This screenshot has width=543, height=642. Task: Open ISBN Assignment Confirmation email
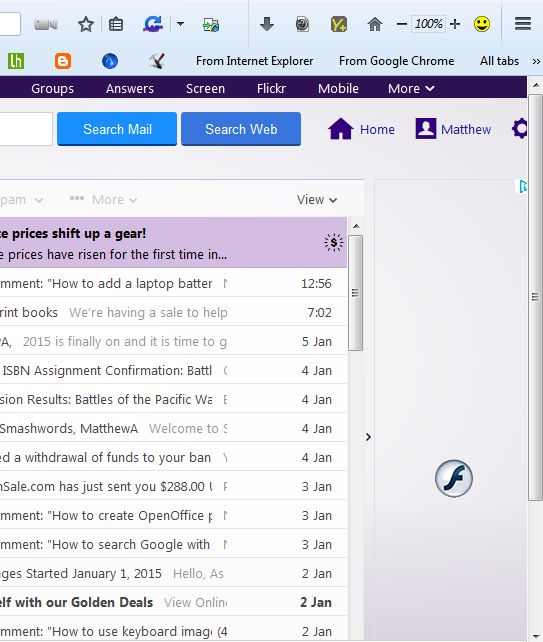click(173, 371)
